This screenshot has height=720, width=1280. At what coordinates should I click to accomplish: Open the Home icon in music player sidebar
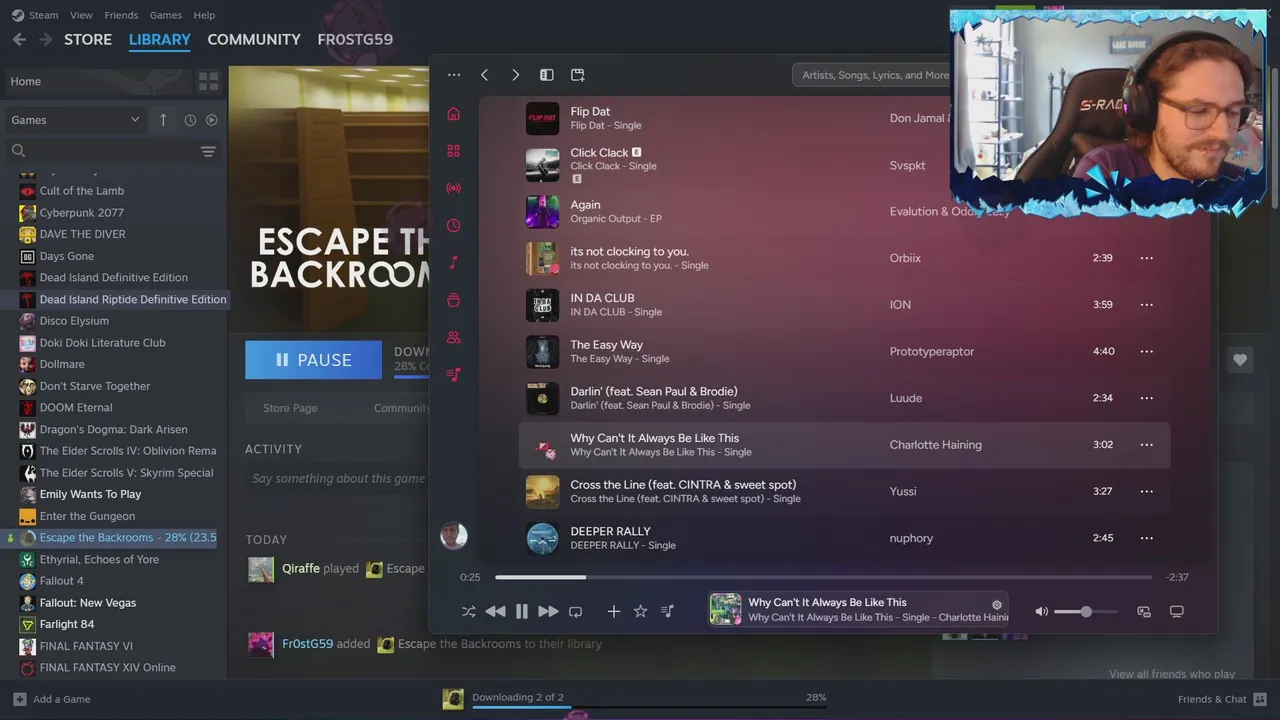coord(453,114)
